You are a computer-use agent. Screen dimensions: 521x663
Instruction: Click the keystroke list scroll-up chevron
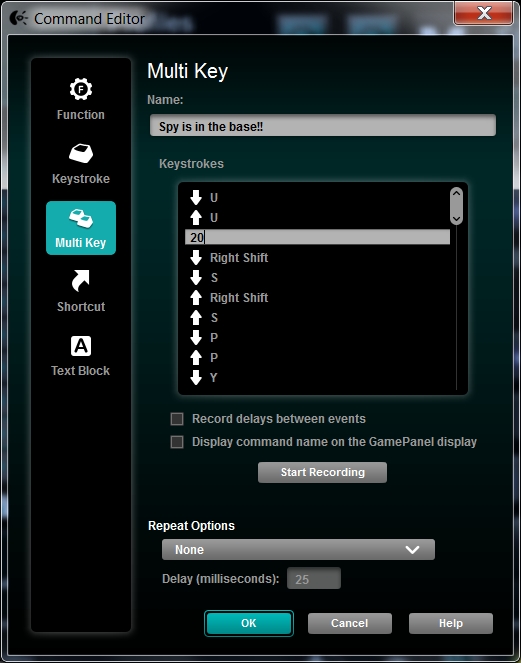coord(456,194)
